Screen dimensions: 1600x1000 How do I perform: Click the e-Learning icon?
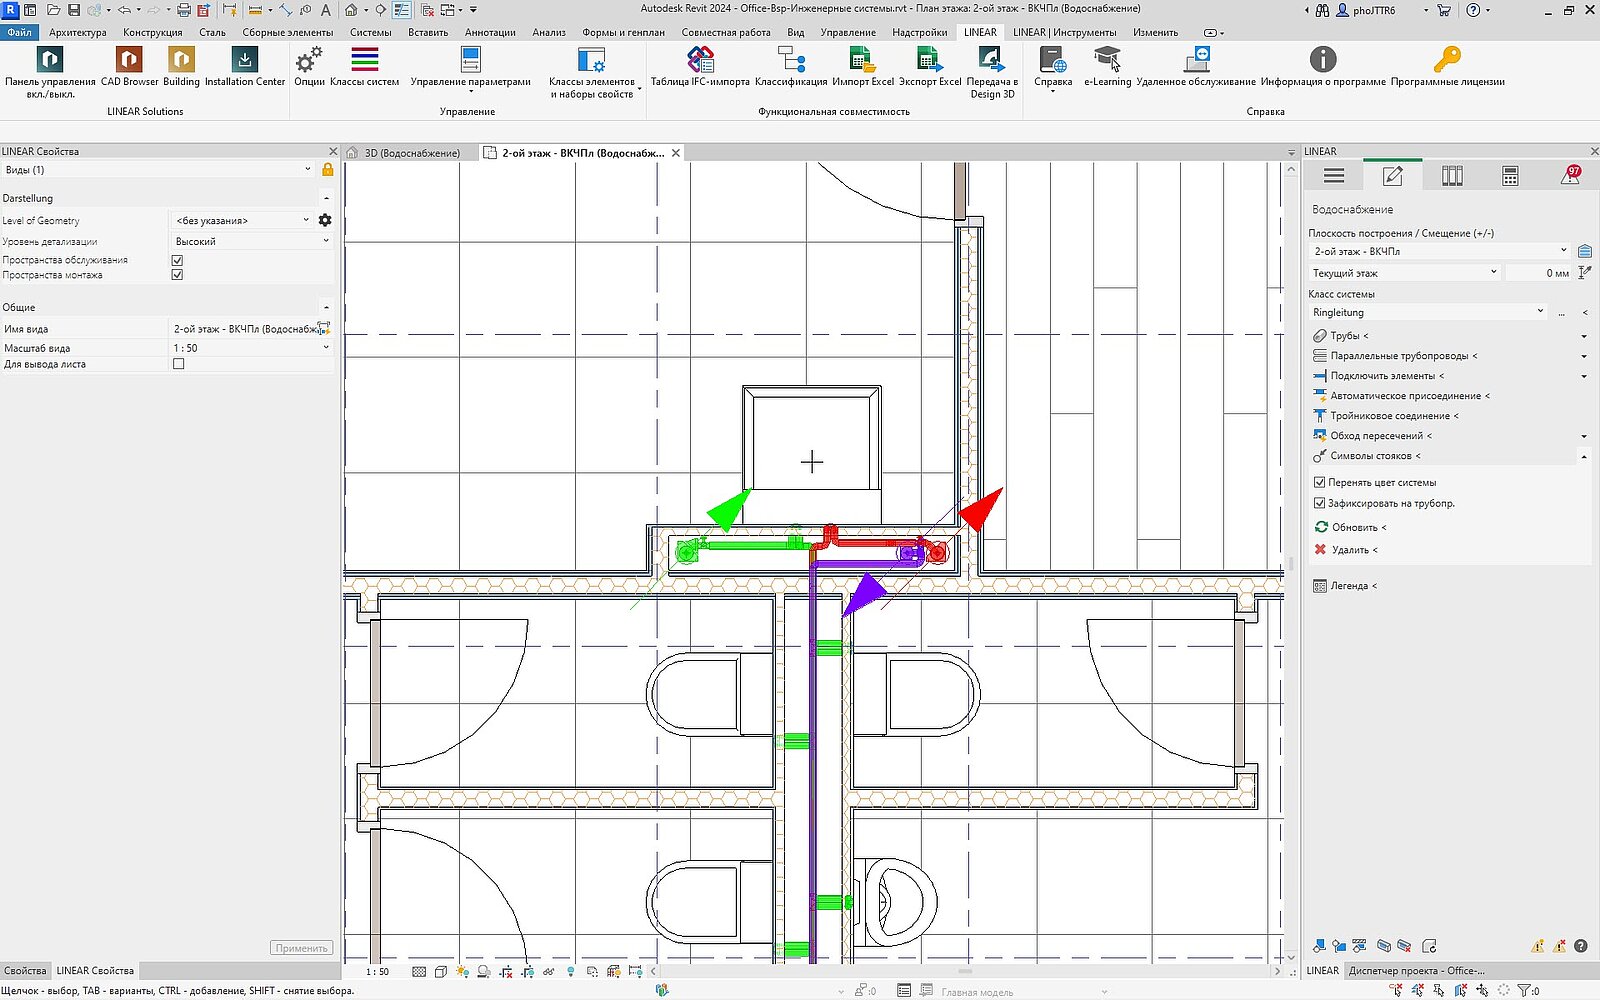tap(1107, 61)
